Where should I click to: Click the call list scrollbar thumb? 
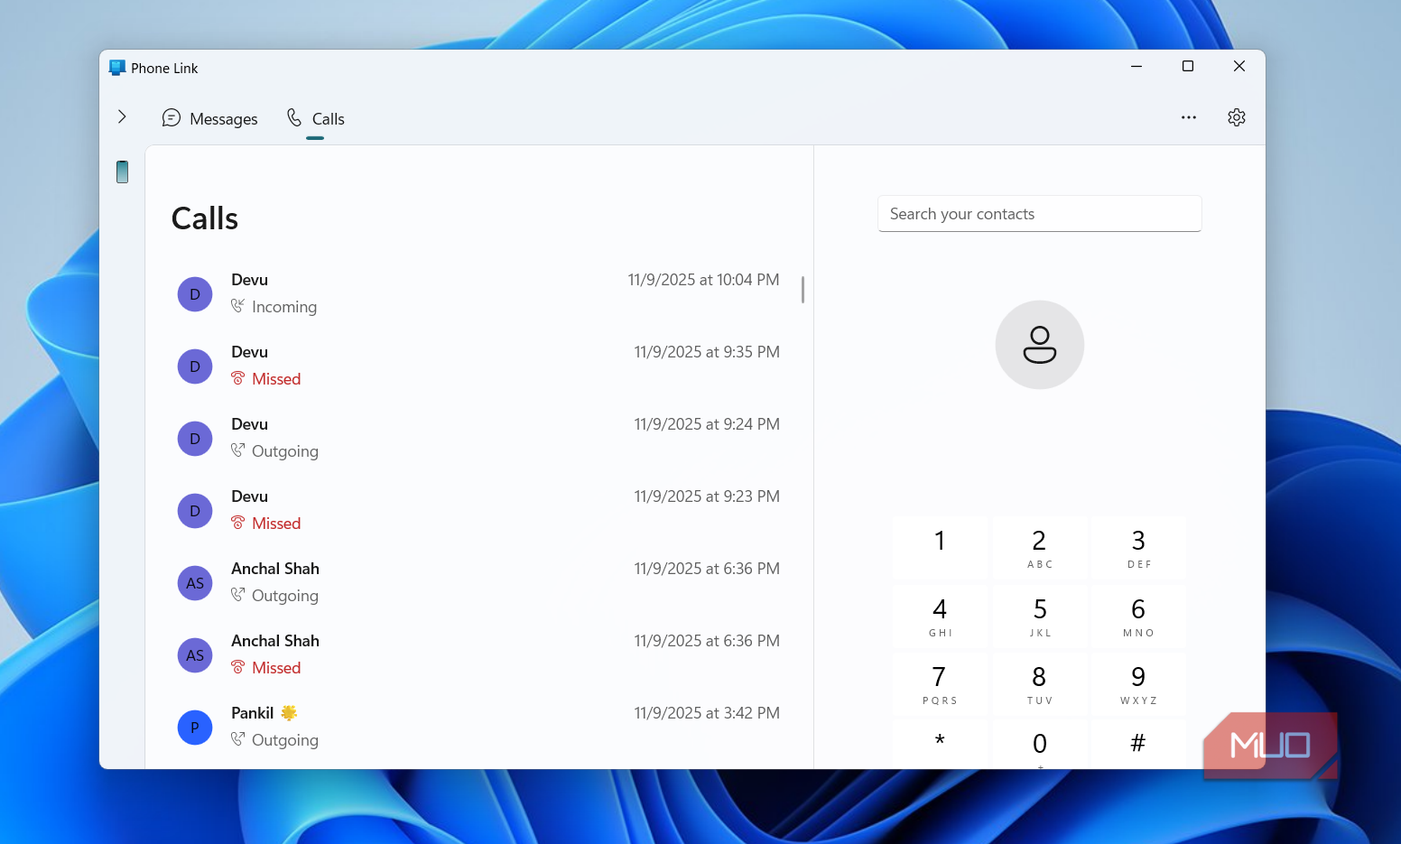click(802, 289)
